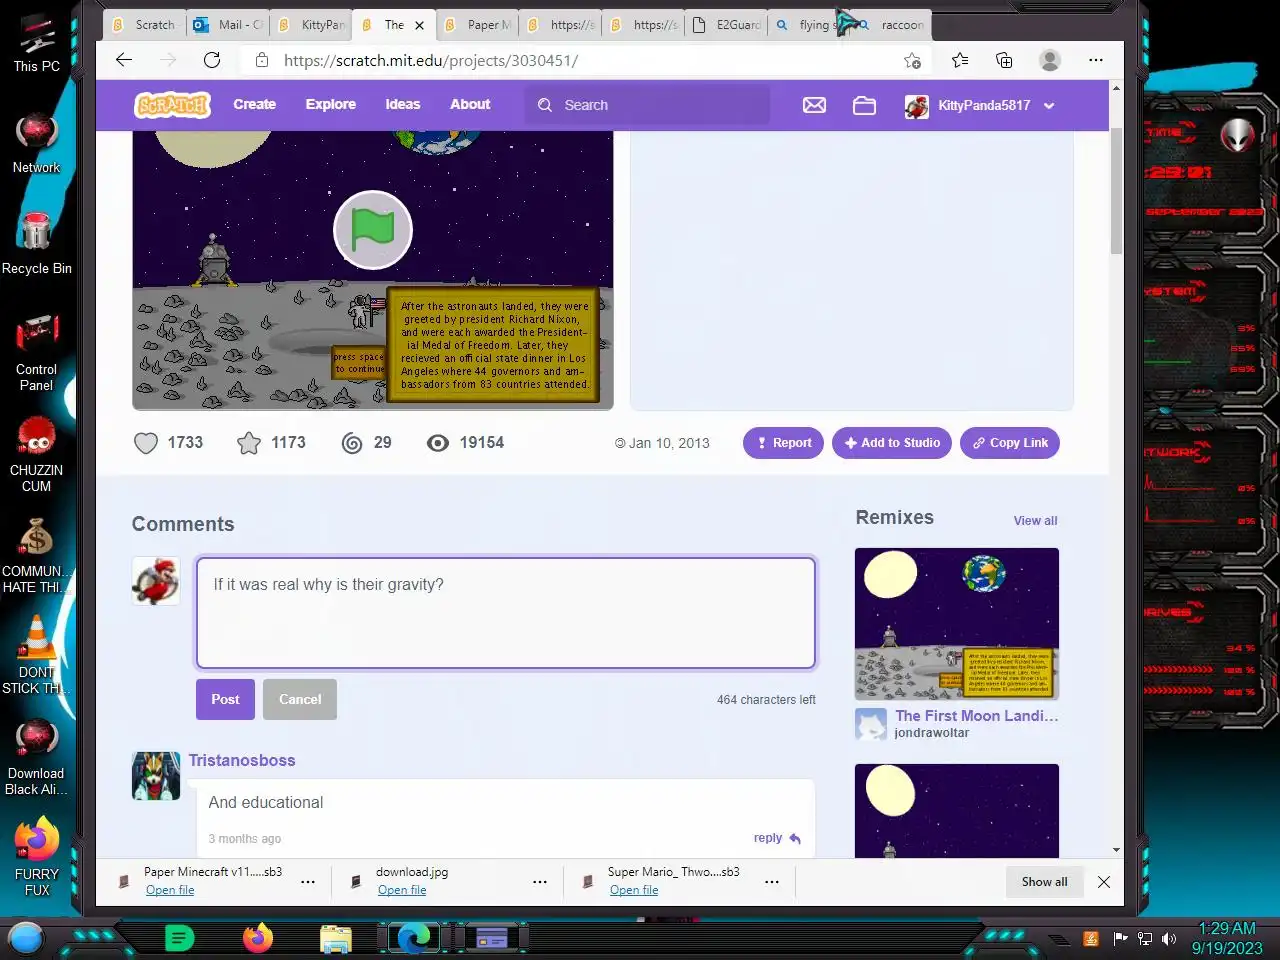Open the Explore menu item
The width and height of the screenshot is (1280, 960).
click(331, 104)
